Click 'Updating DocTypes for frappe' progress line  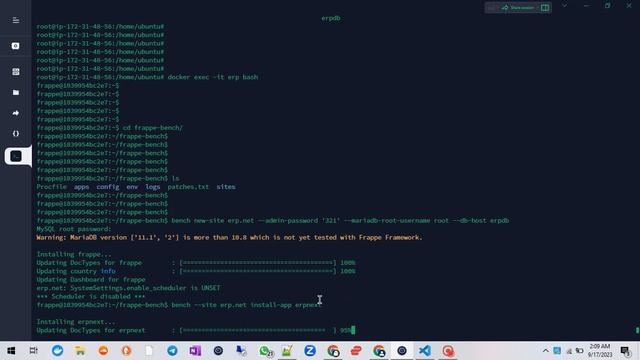(196, 262)
